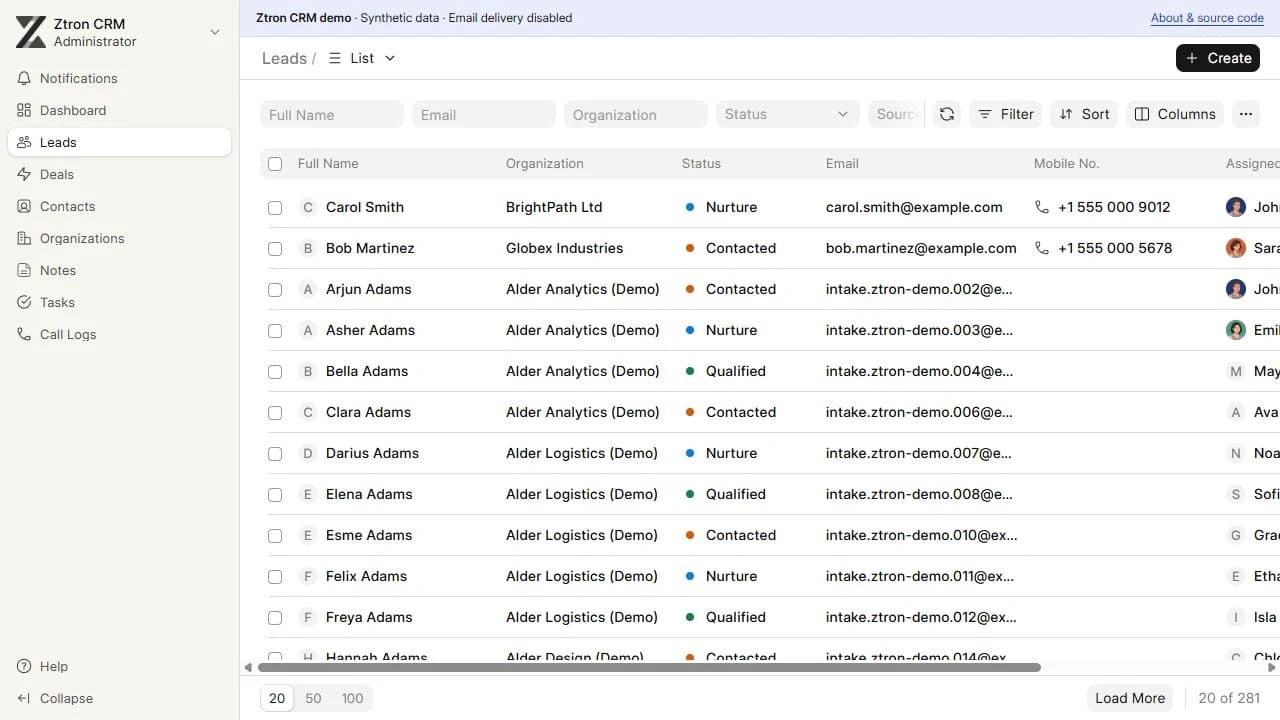Expand the List view switcher
The width and height of the screenshot is (1280, 720).
coord(362,58)
